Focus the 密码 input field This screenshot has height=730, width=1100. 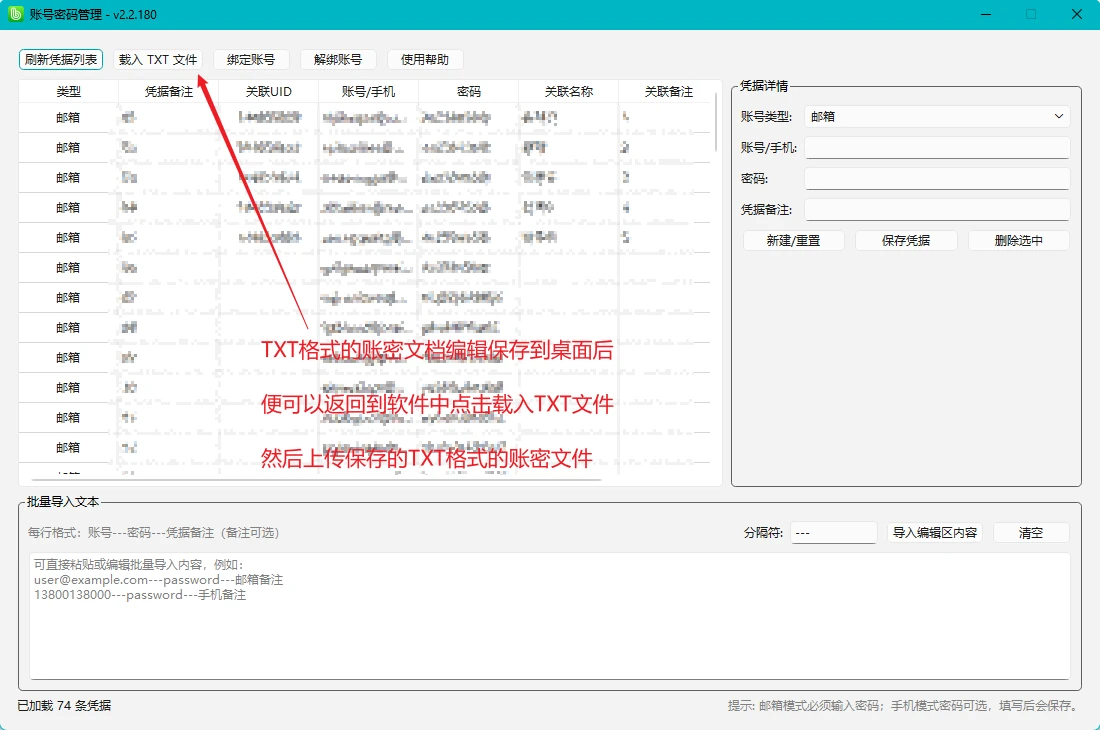[937, 178]
